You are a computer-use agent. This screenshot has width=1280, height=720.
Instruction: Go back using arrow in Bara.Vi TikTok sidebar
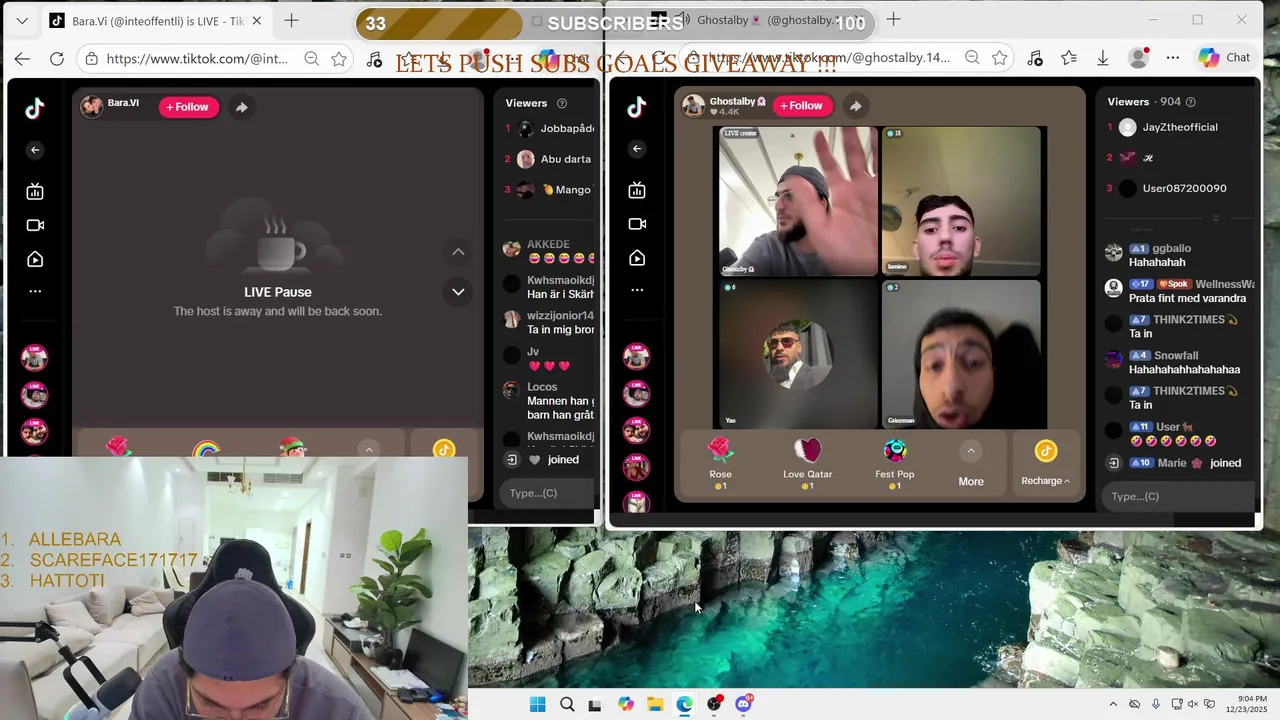[35, 150]
